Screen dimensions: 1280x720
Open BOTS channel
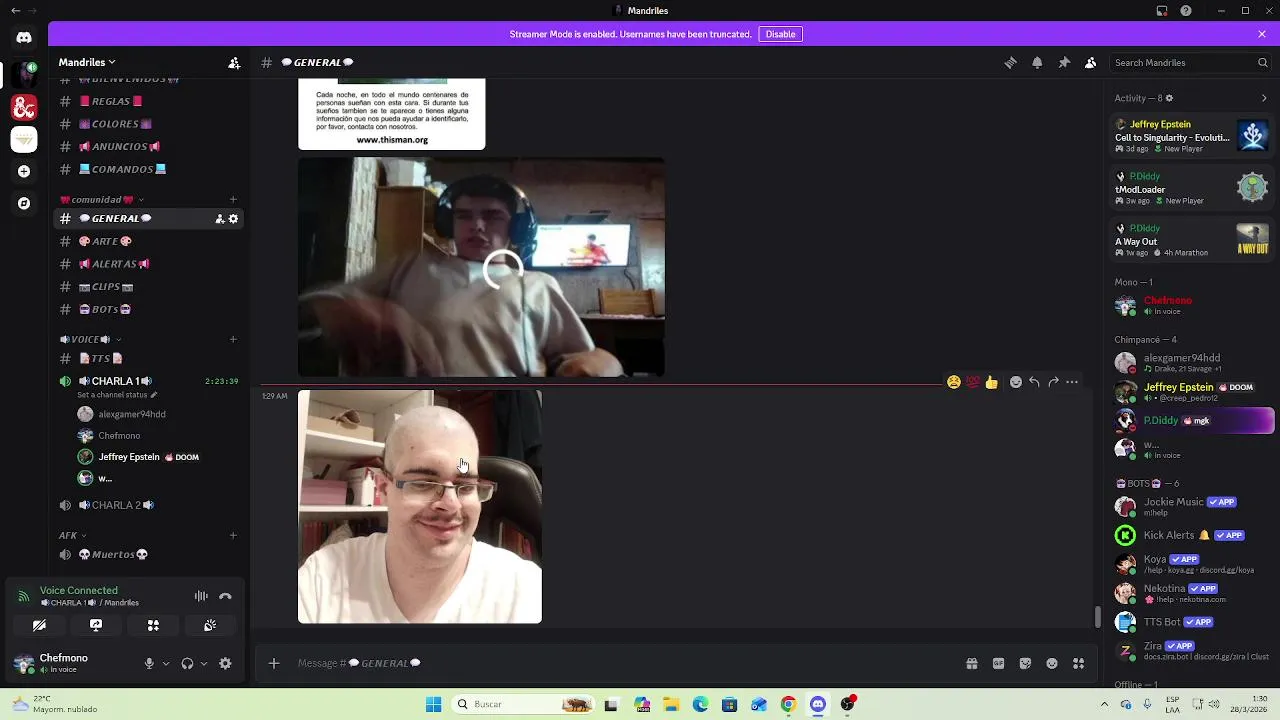pos(147,309)
